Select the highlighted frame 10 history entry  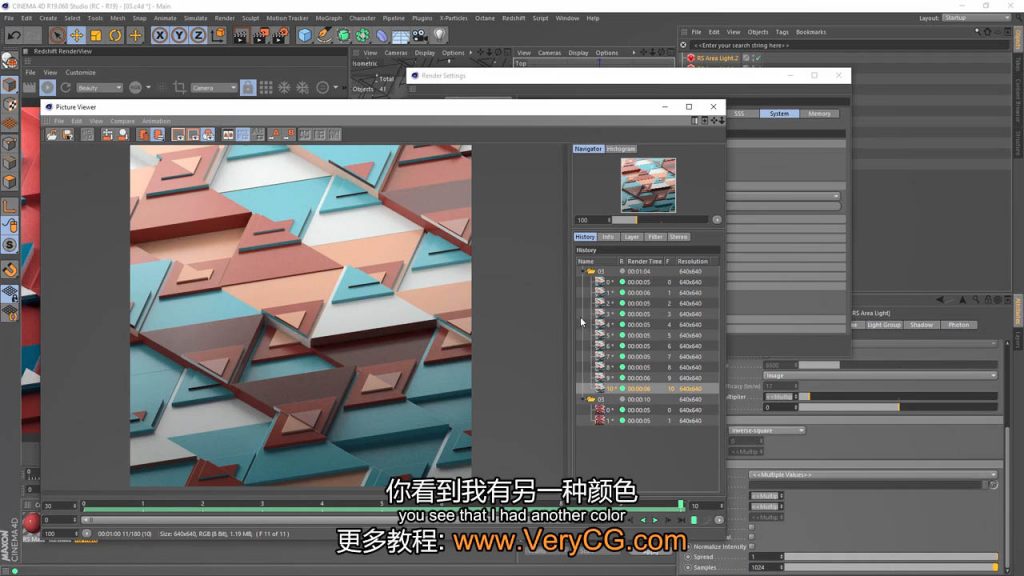[x=648, y=389]
